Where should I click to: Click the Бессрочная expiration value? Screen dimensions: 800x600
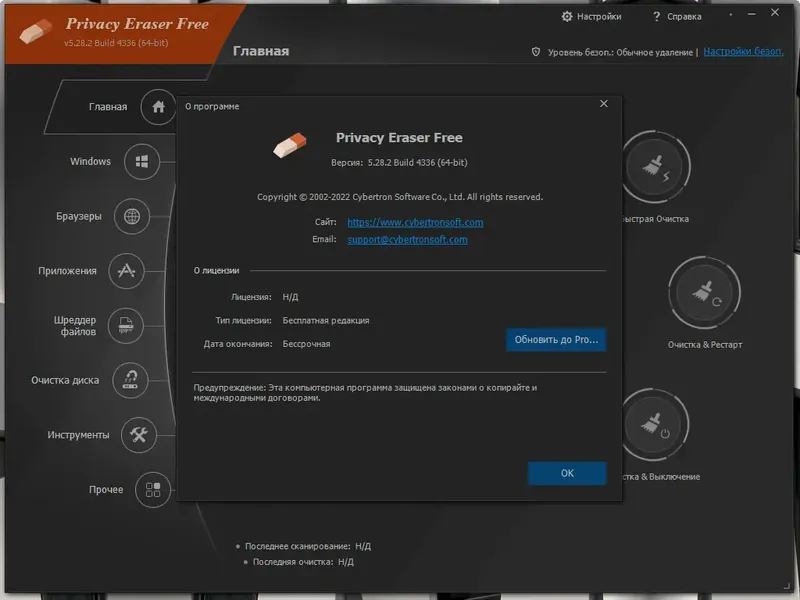[306, 344]
